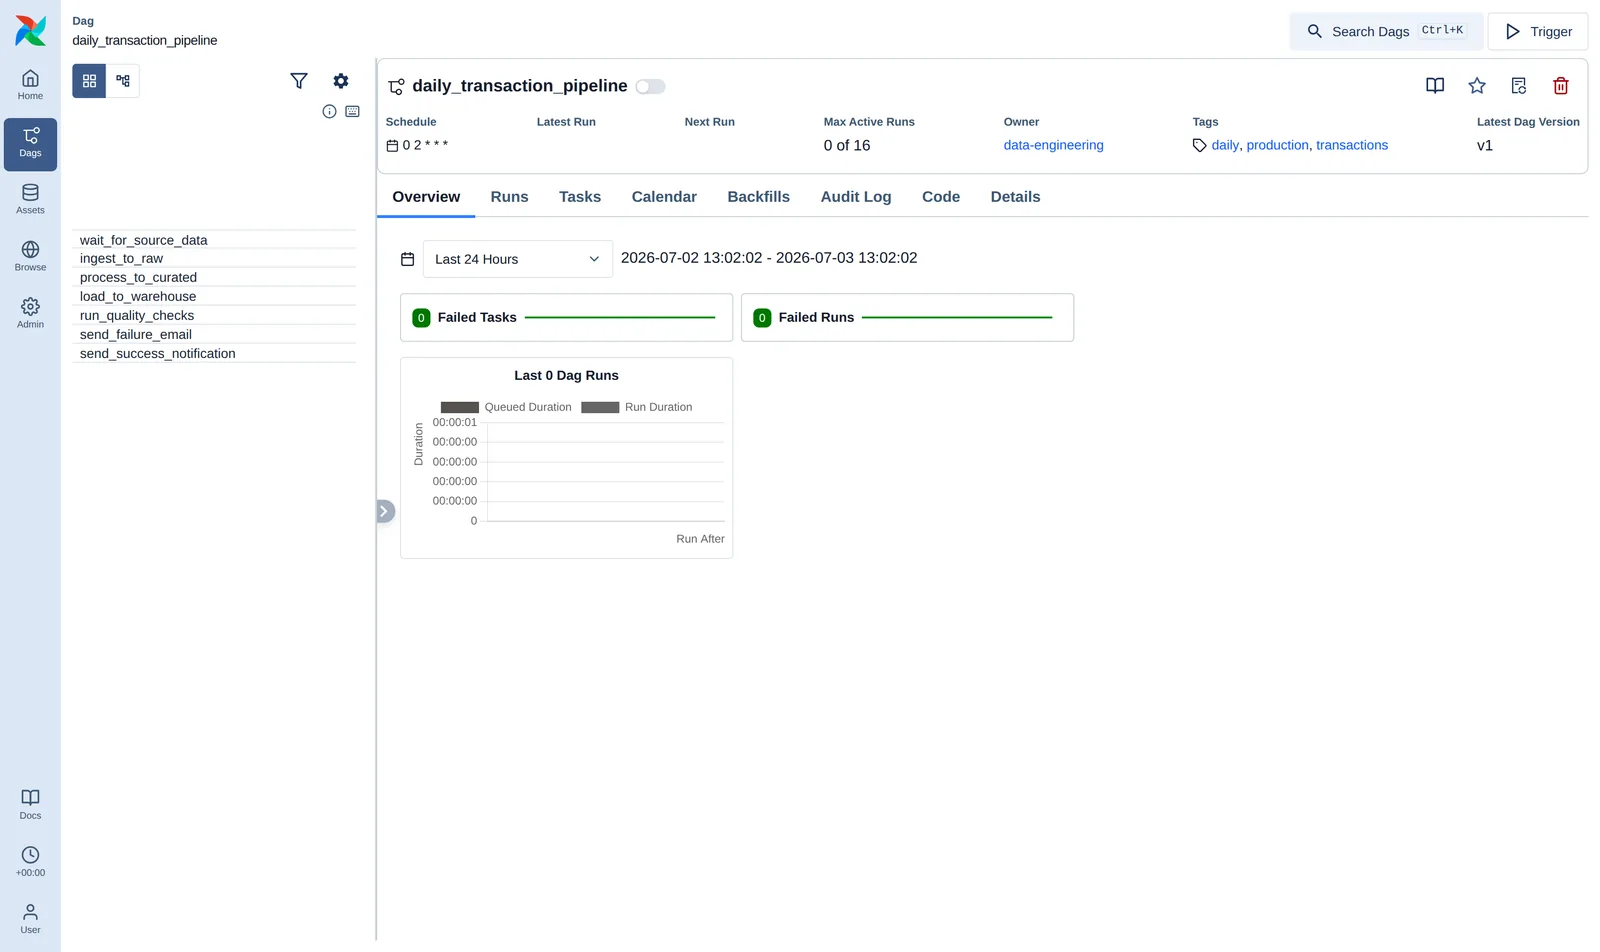Open the Failed Tasks card
Screen dimensions: 1600x952
(x=566, y=318)
